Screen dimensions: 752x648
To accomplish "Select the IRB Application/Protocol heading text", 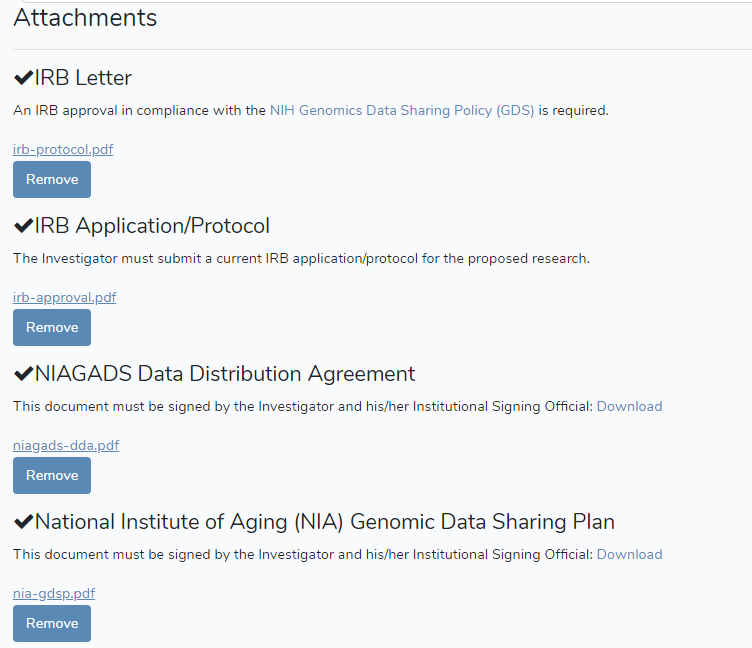I will click(x=152, y=226).
